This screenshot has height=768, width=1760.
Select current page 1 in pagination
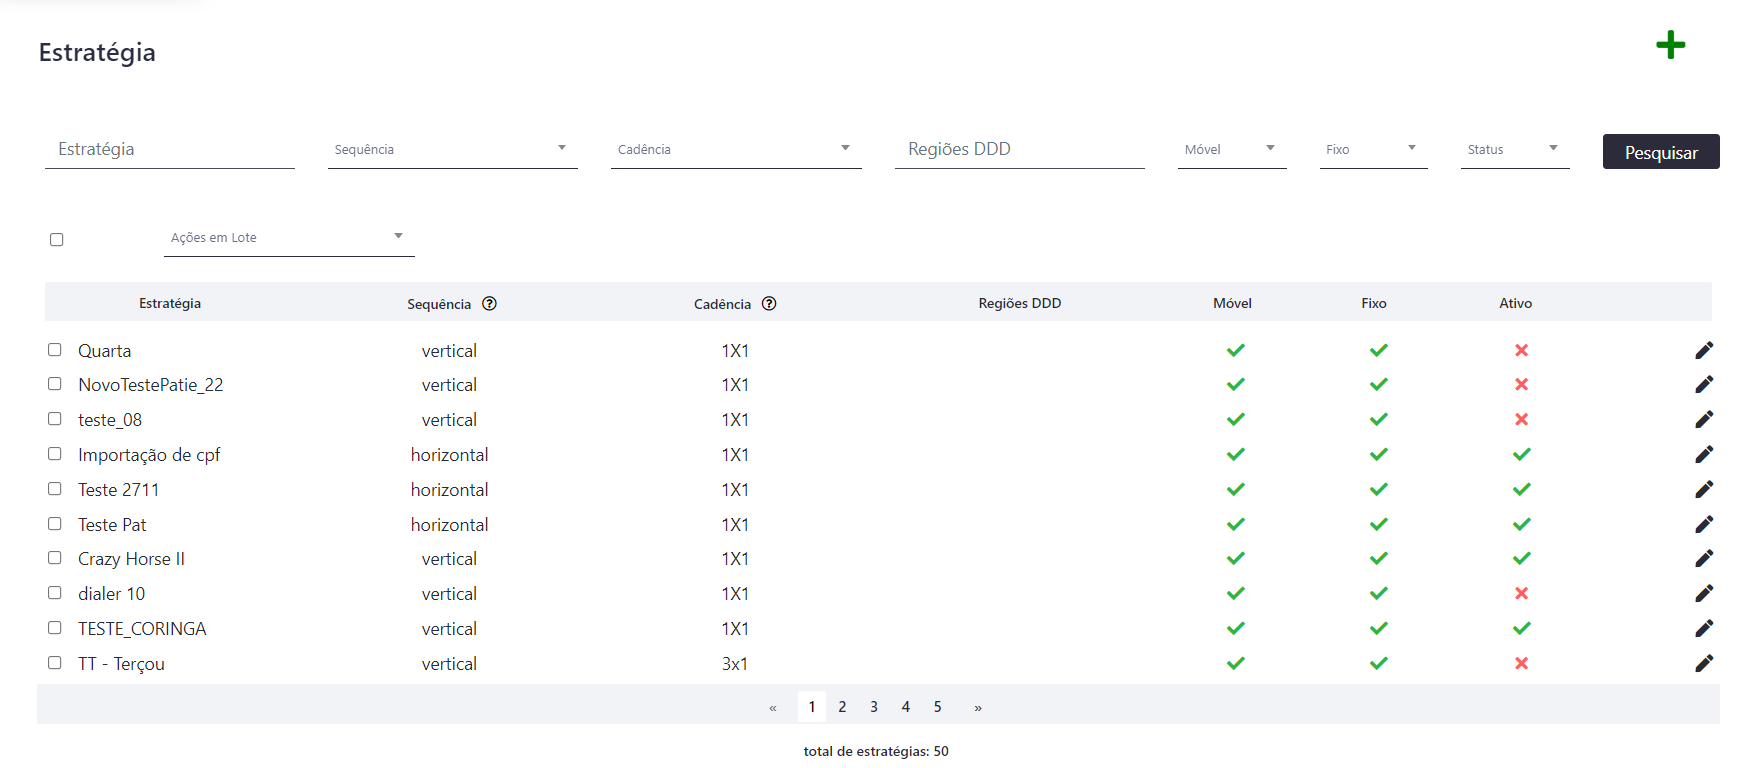click(812, 707)
